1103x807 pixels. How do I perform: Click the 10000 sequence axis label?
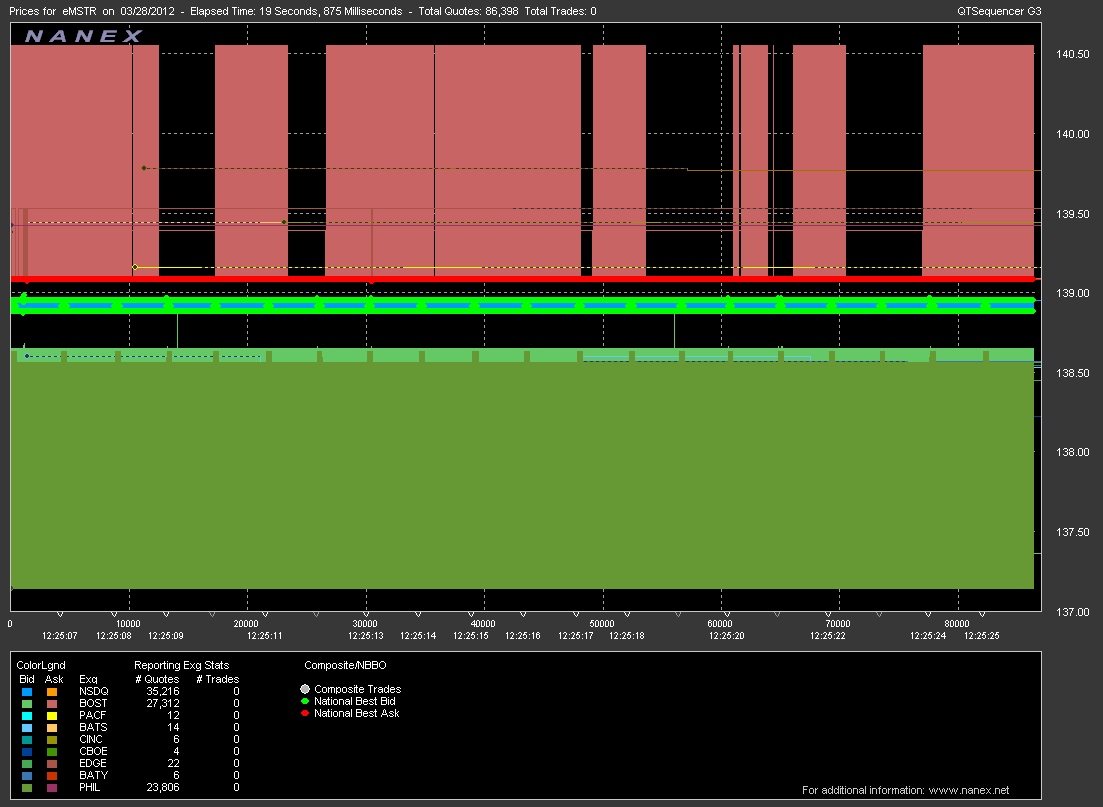click(128, 624)
